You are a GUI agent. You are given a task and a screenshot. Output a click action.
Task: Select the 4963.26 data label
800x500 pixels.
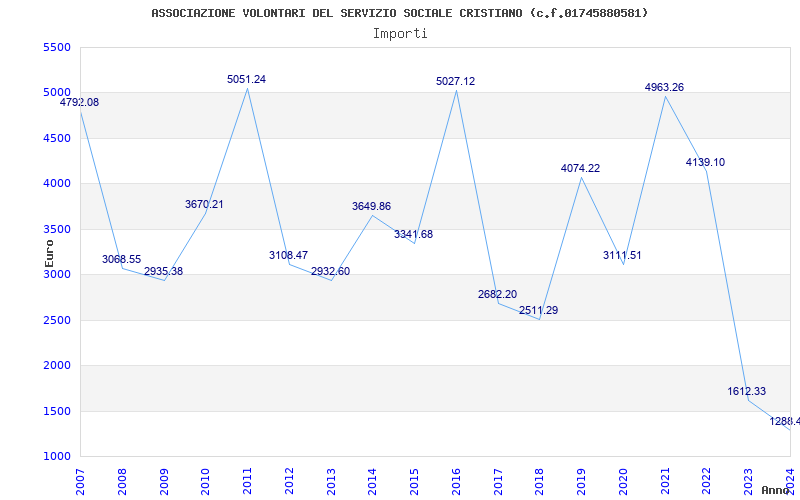[x=664, y=87]
